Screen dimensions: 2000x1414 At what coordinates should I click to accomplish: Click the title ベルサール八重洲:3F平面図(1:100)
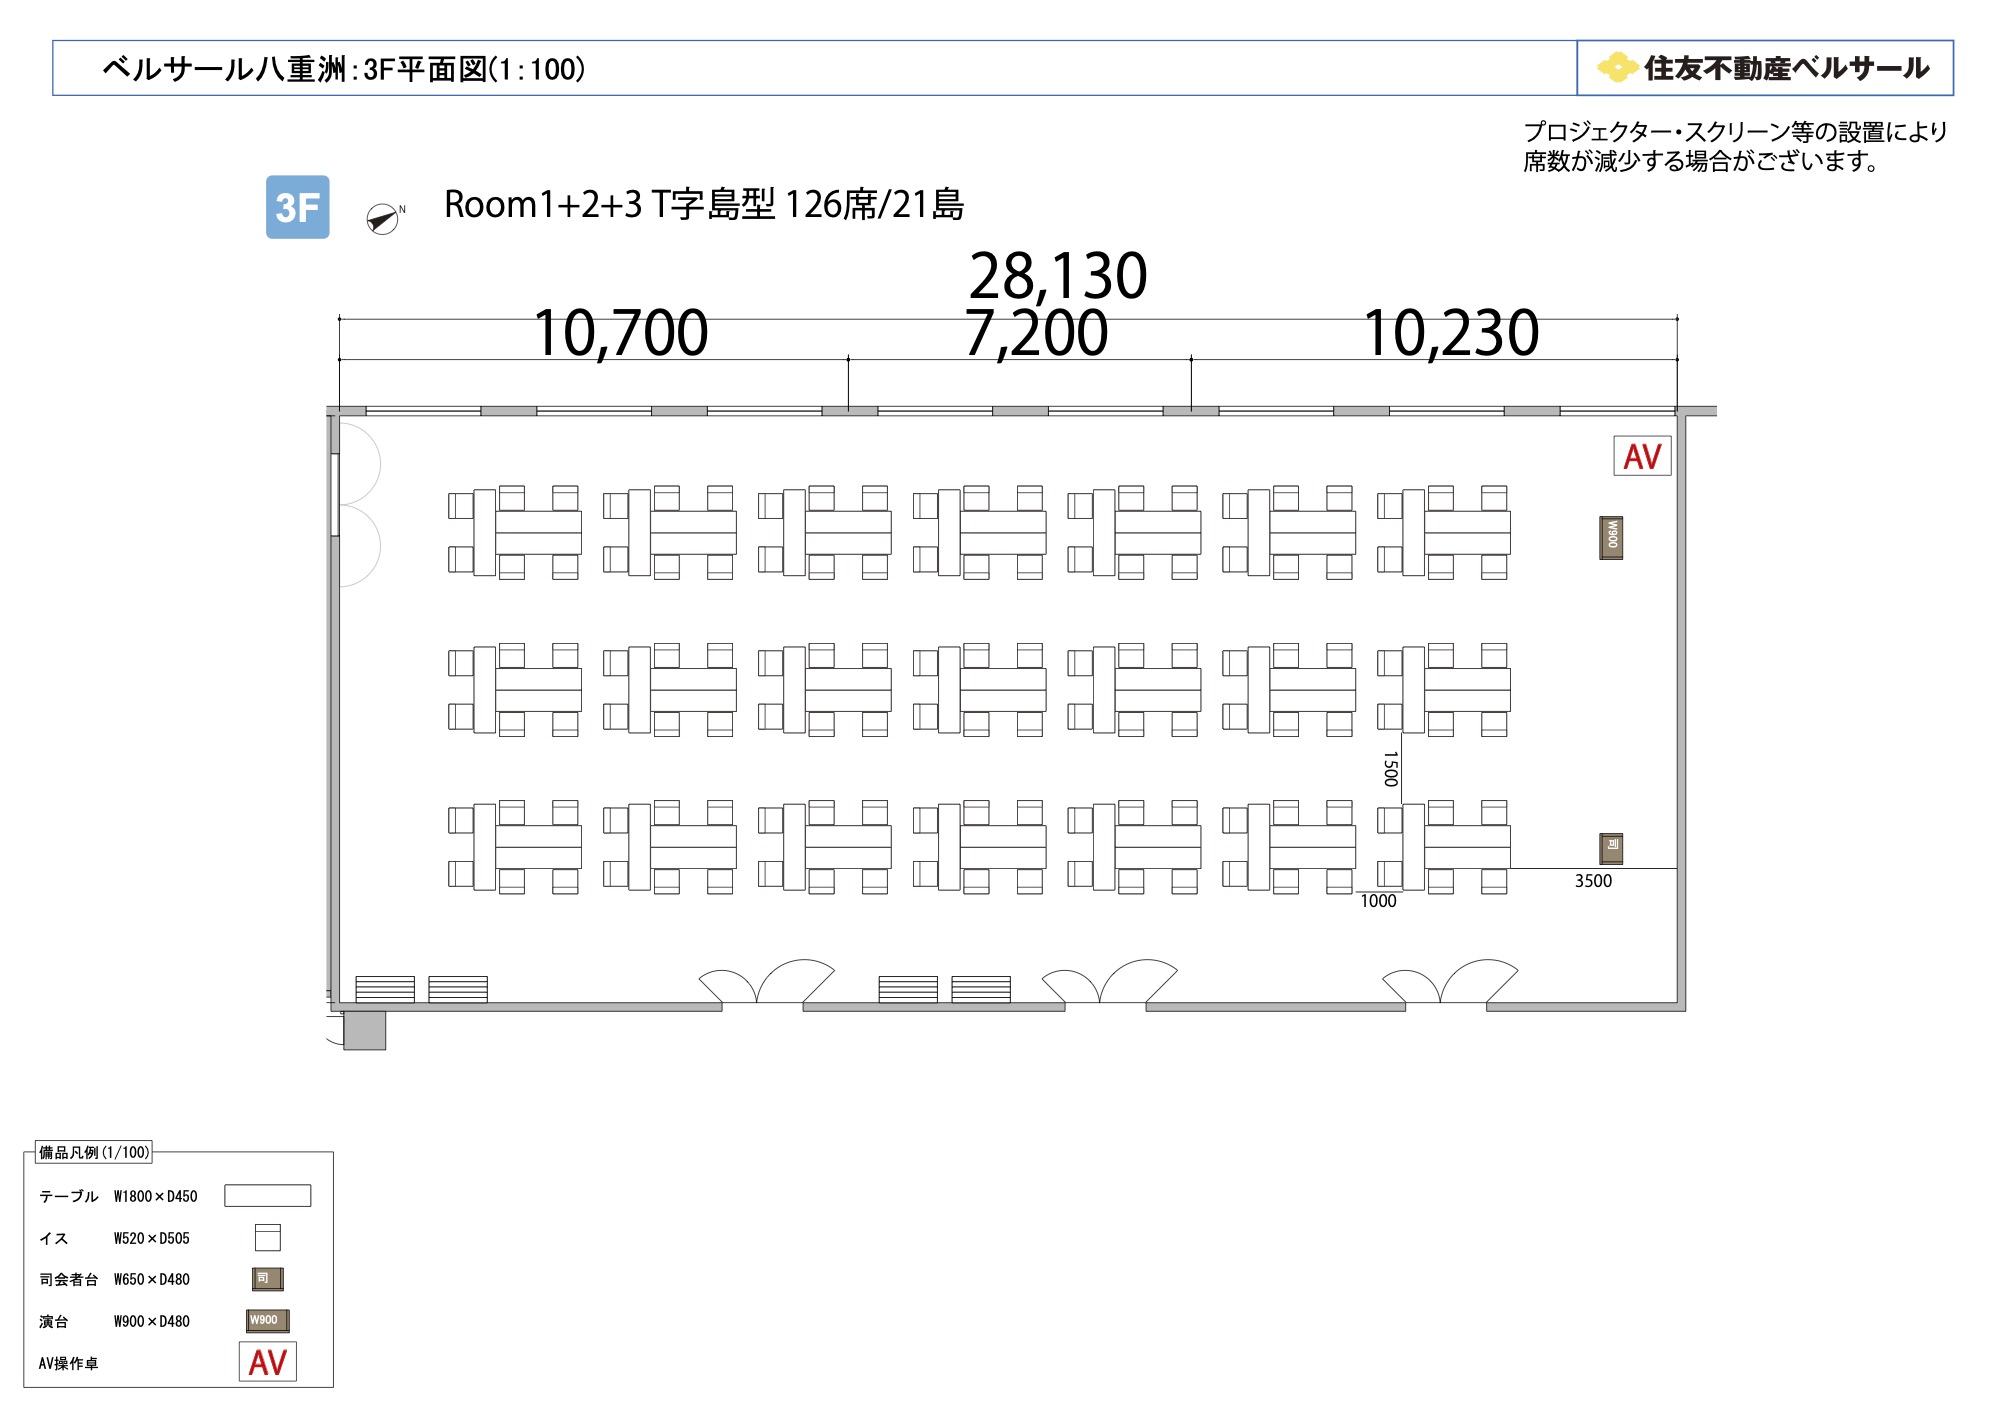pos(343,69)
